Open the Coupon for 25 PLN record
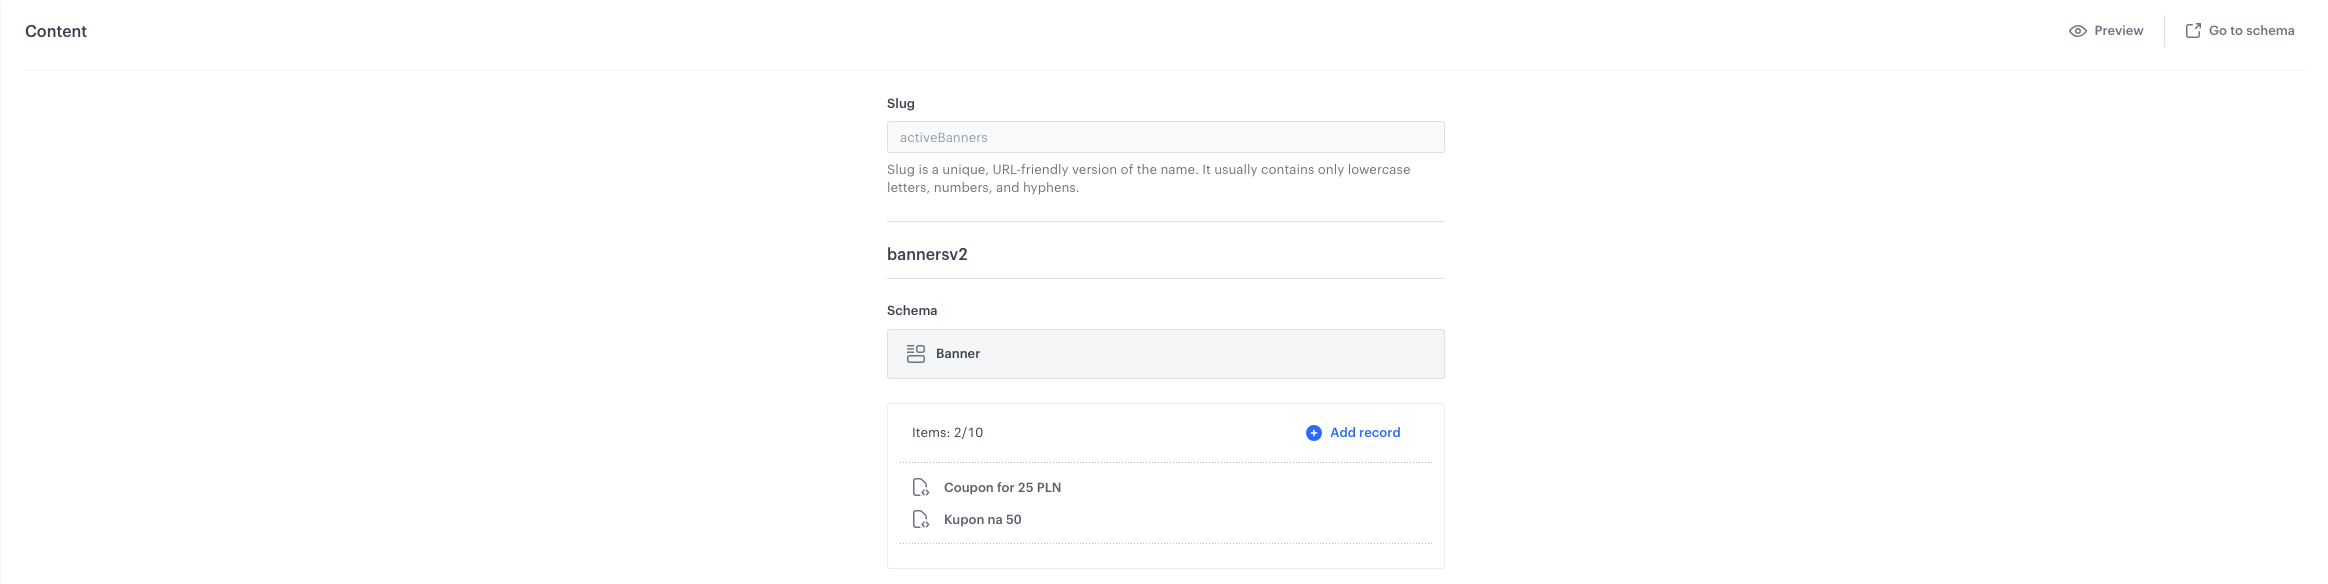2328x584 pixels. click(x=1002, y=488)
